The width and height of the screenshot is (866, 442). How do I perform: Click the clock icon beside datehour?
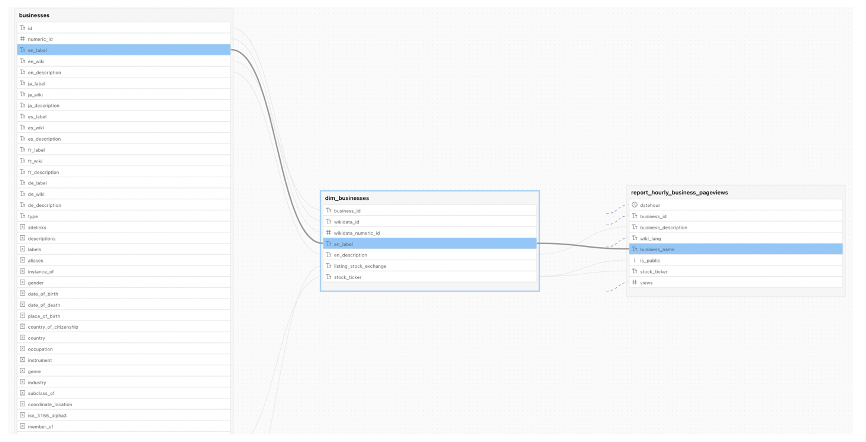point(635,205)
